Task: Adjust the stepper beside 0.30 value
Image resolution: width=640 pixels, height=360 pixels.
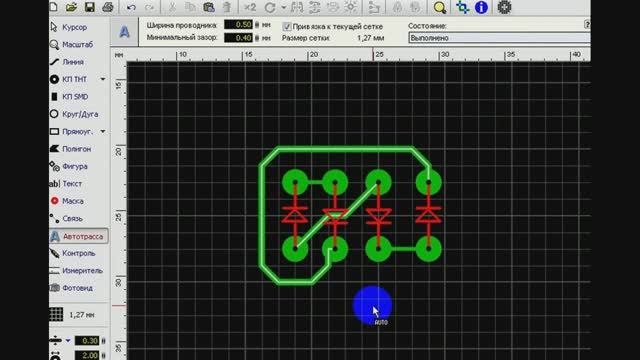Action: click(103, 340)
